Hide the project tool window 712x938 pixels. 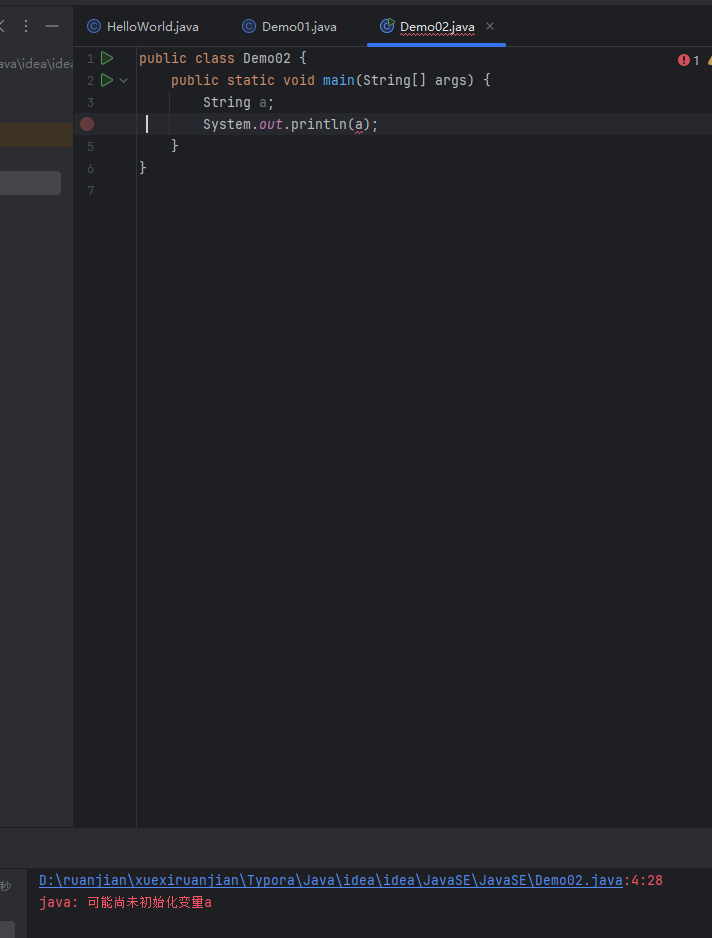52,26
